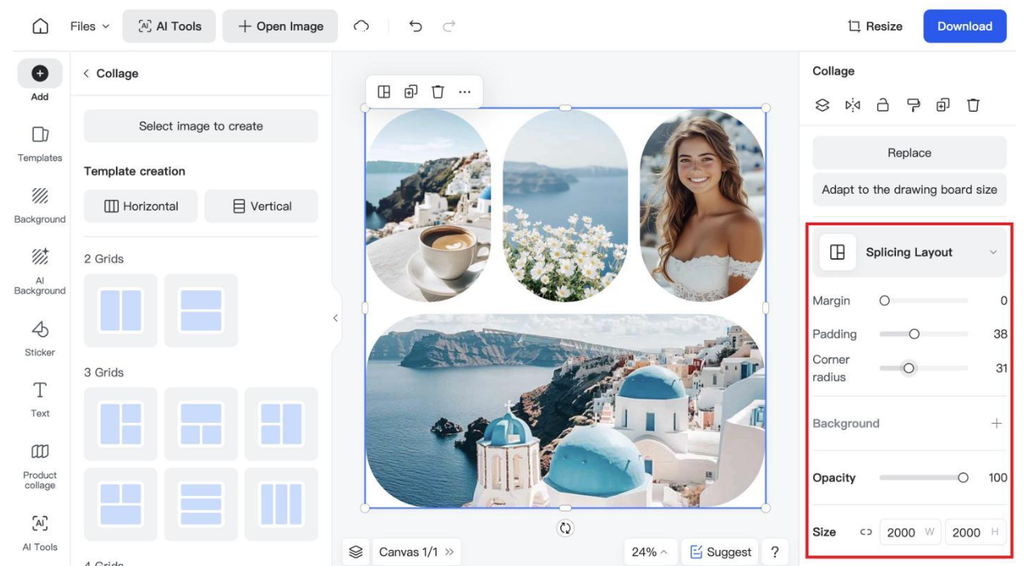
Task: Open Background in sidebar
Action: [x=40, y=206]
